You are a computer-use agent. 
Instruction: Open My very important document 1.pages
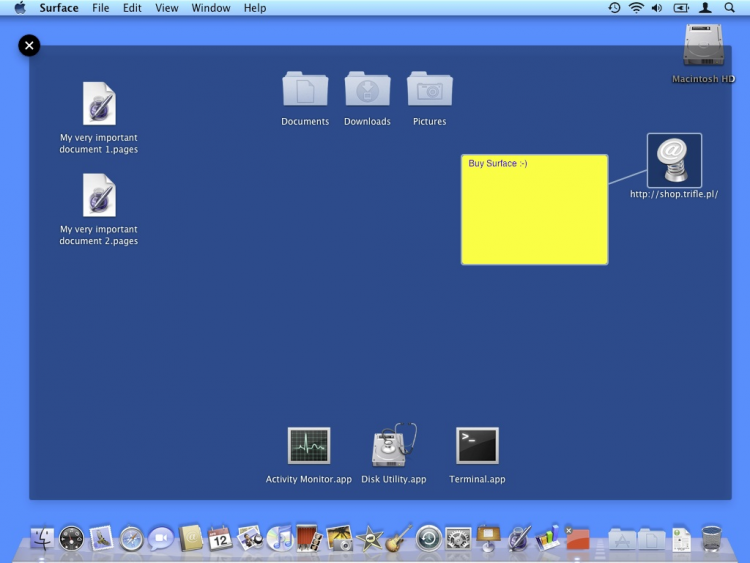coord(99,104)
